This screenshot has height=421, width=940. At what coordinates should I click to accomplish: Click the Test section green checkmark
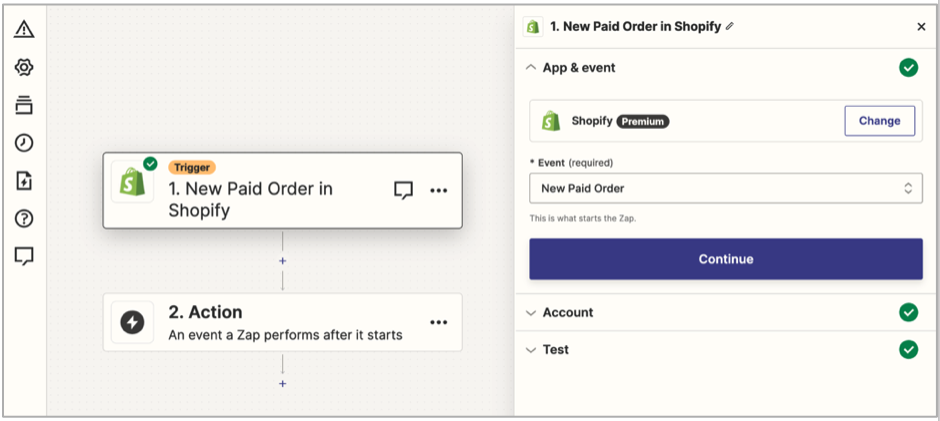pos(908,350)
